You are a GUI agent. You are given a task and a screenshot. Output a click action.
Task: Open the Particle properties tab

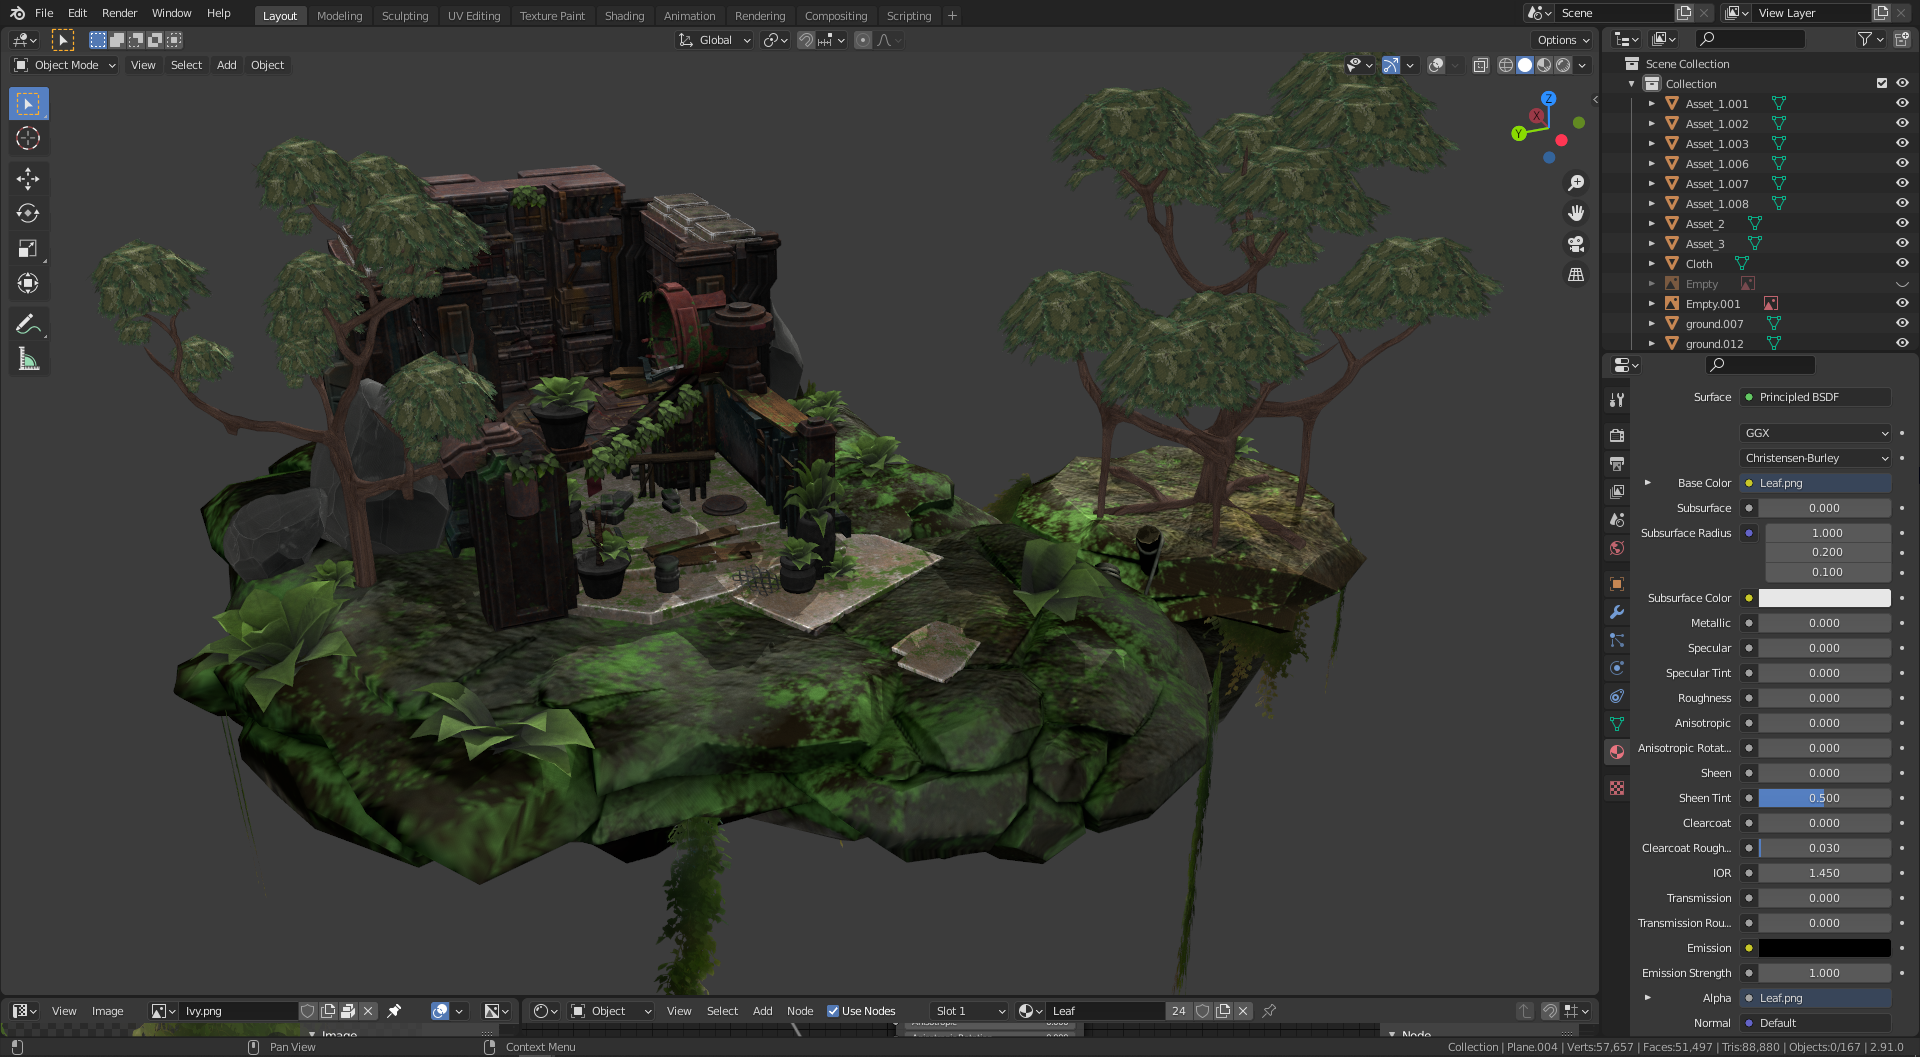coord(1617,640)
